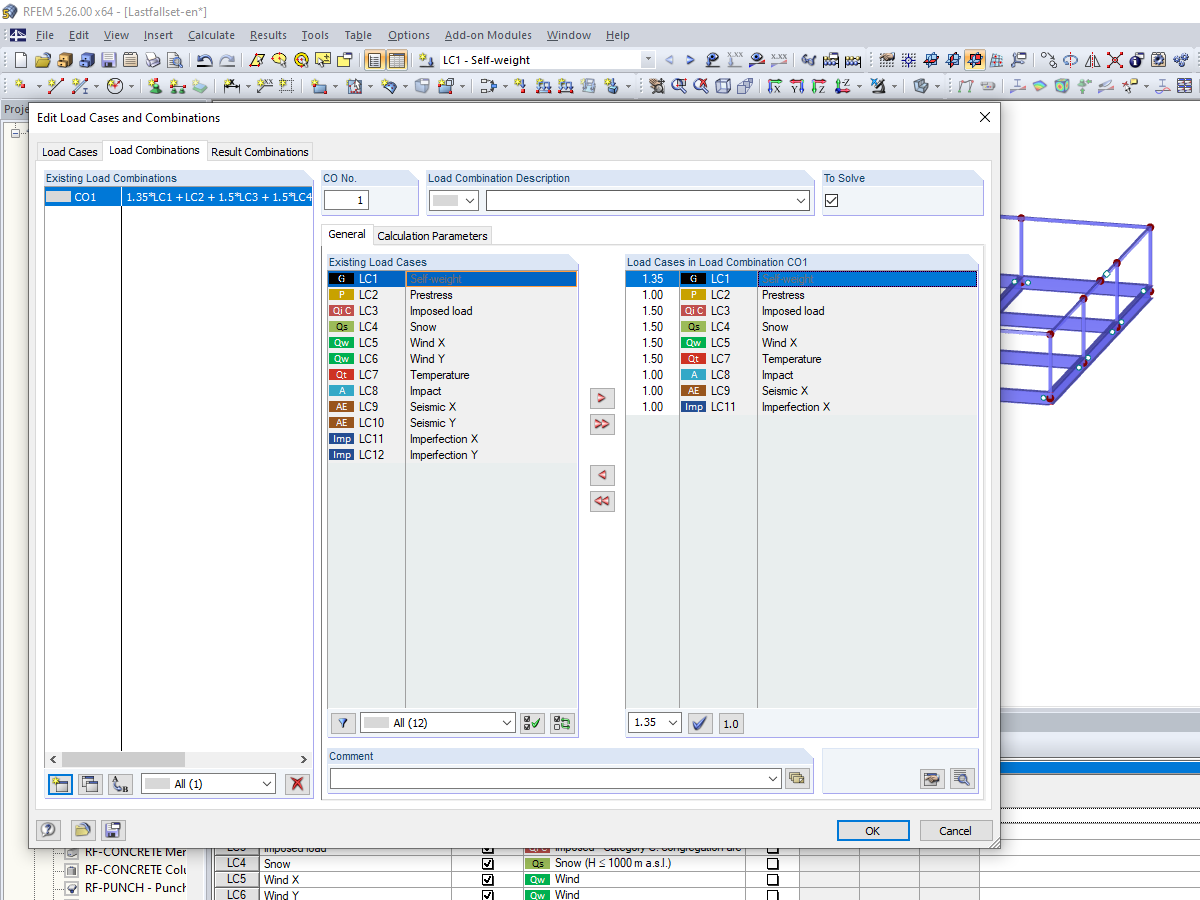The image size is (1200, 900).
Task: Open the load case filter dropdown showing All (12)
Action: point(437,722)
